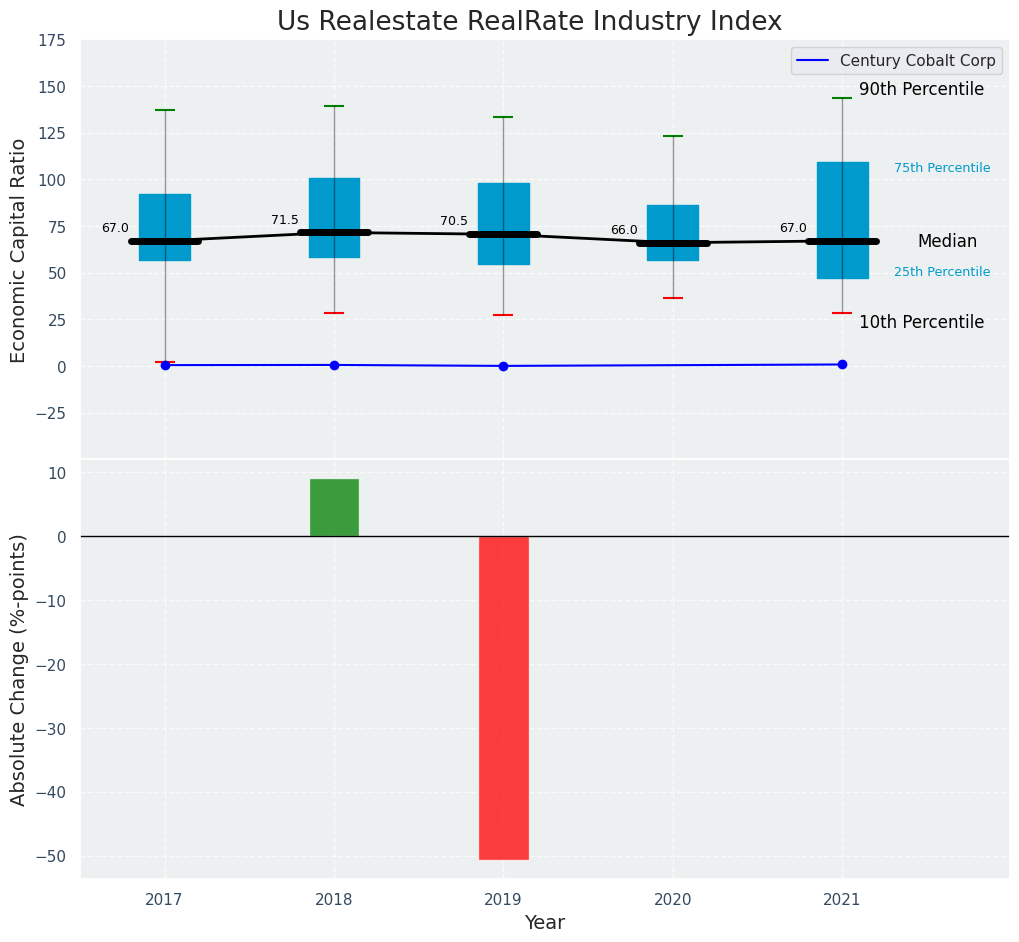The image size is (1019, 942).
Task: Click the 70.5 median value label
Action: pos(454,221)
